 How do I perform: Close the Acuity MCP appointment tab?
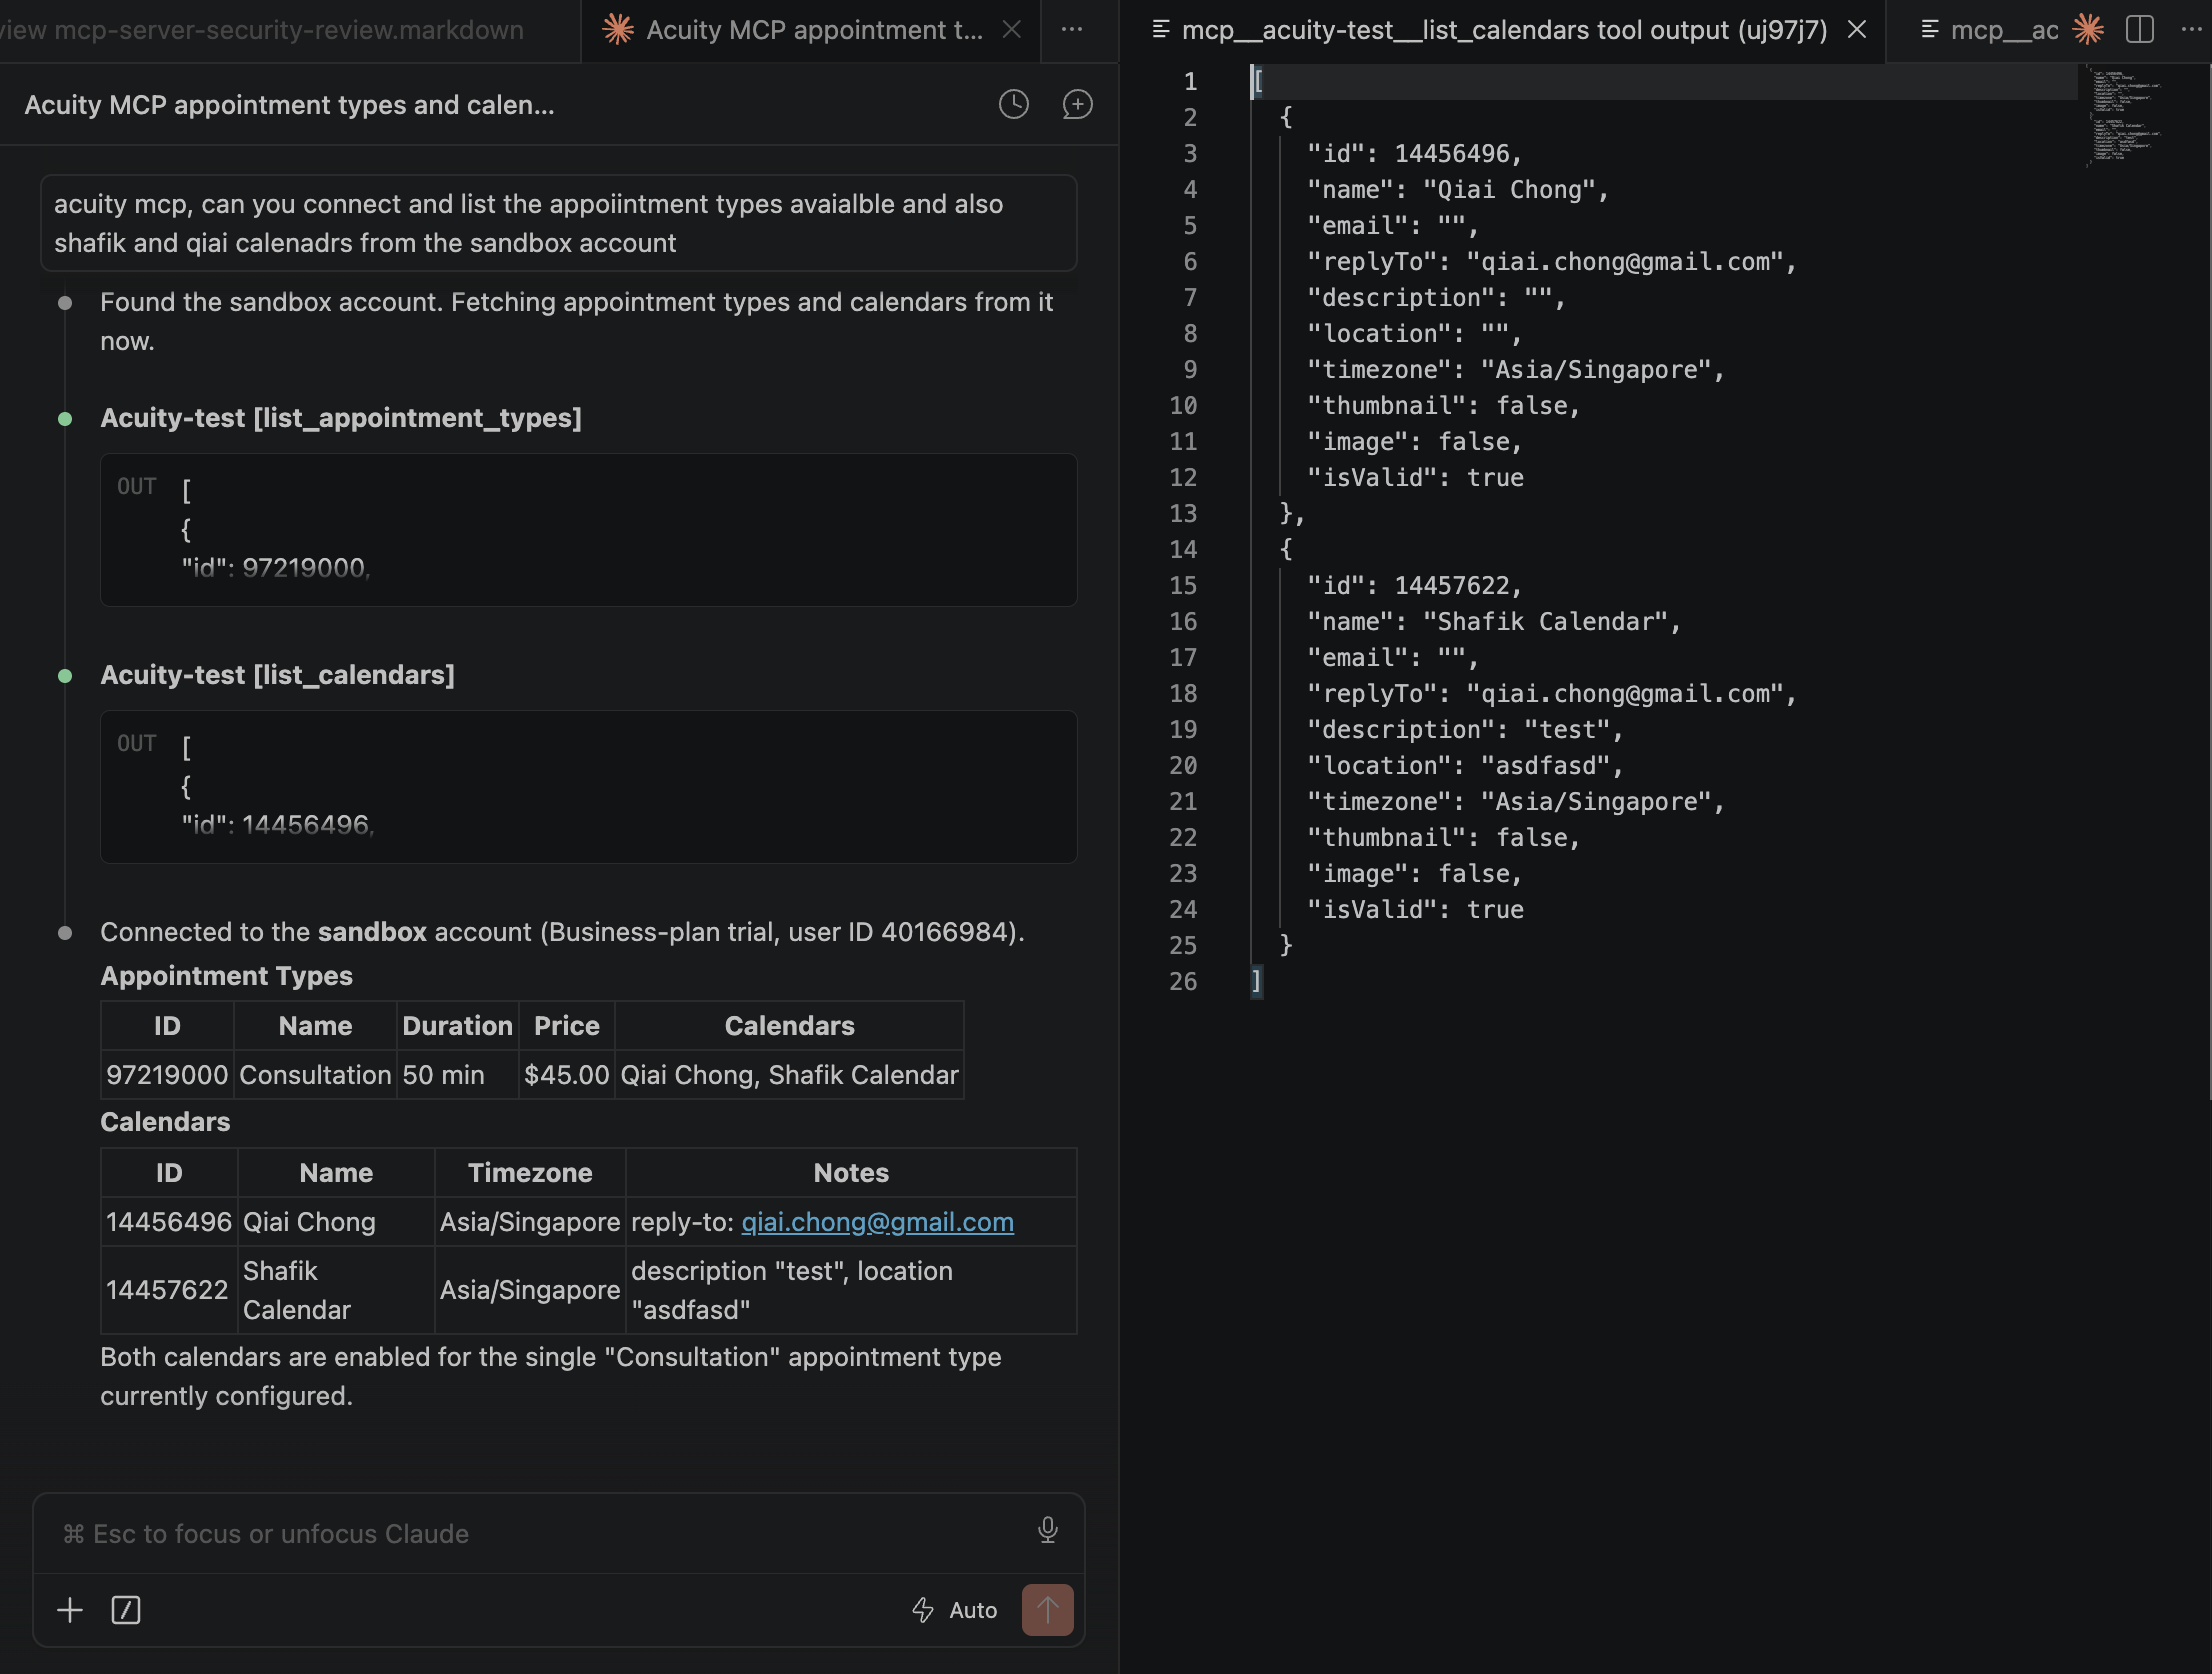pyautogui.click(x=1012, y=30)
